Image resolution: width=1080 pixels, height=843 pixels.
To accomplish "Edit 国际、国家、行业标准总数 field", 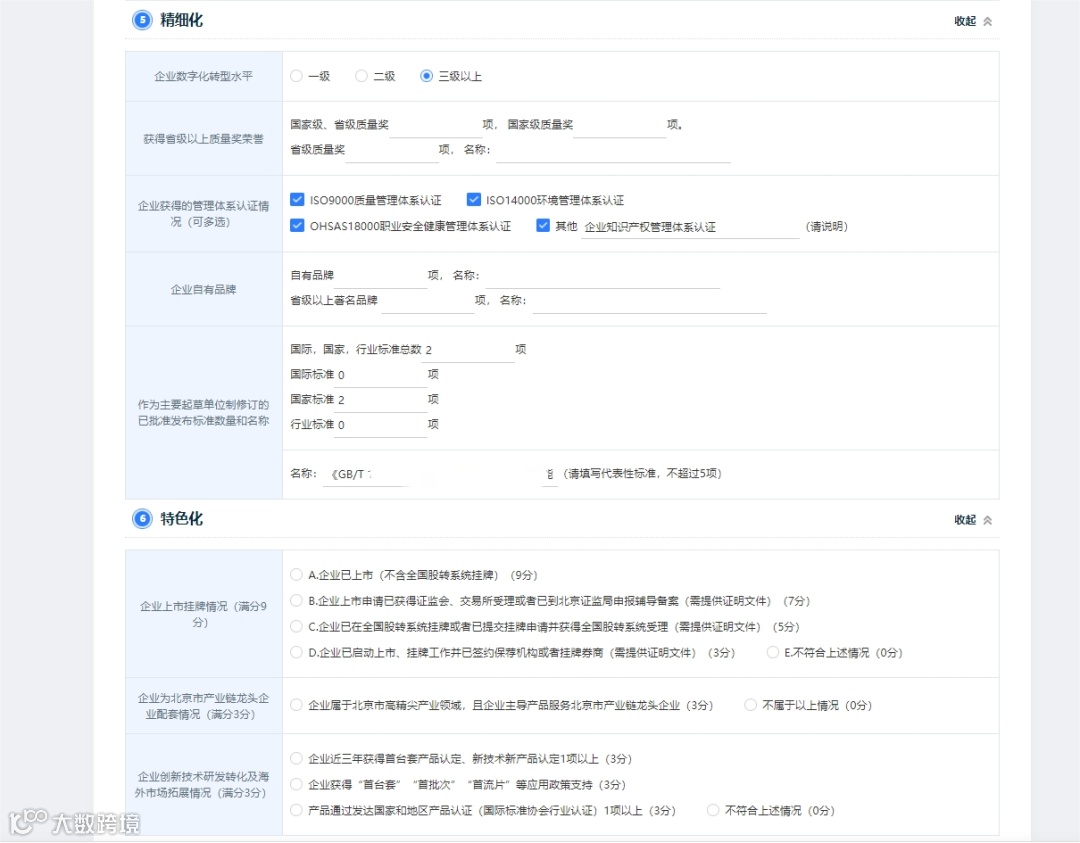I will tap(468, 351).
